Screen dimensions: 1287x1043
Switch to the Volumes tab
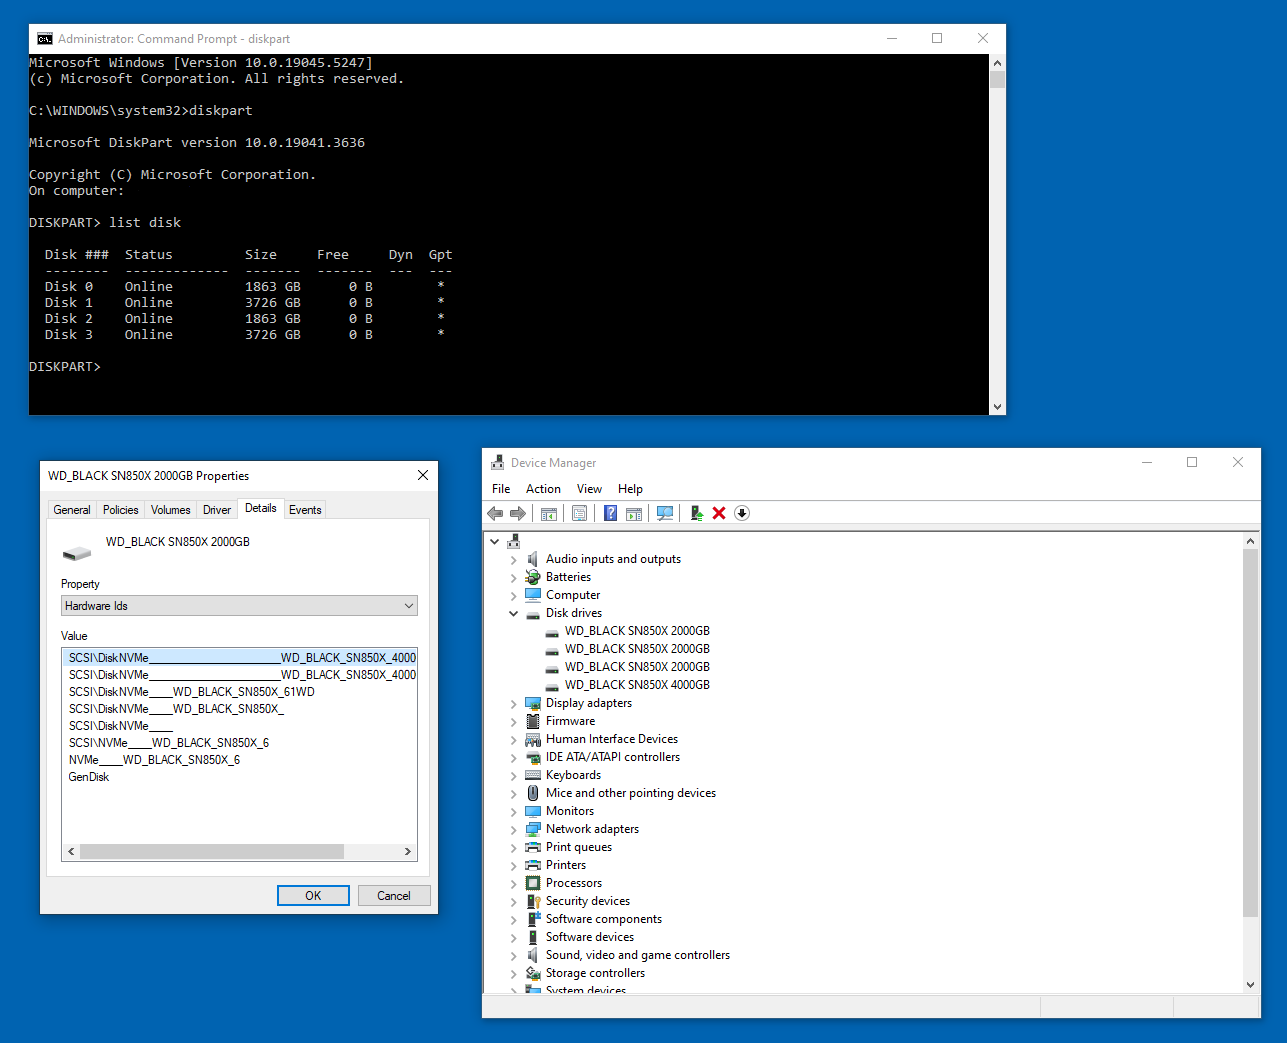[171, 510]
